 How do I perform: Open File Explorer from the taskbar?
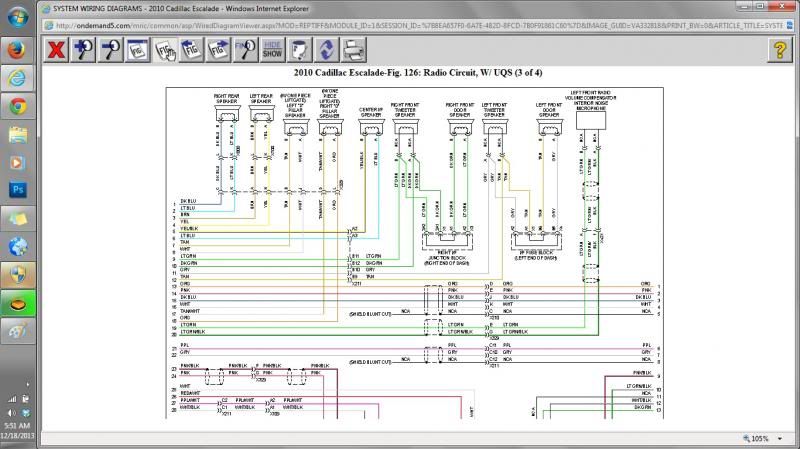17,135
